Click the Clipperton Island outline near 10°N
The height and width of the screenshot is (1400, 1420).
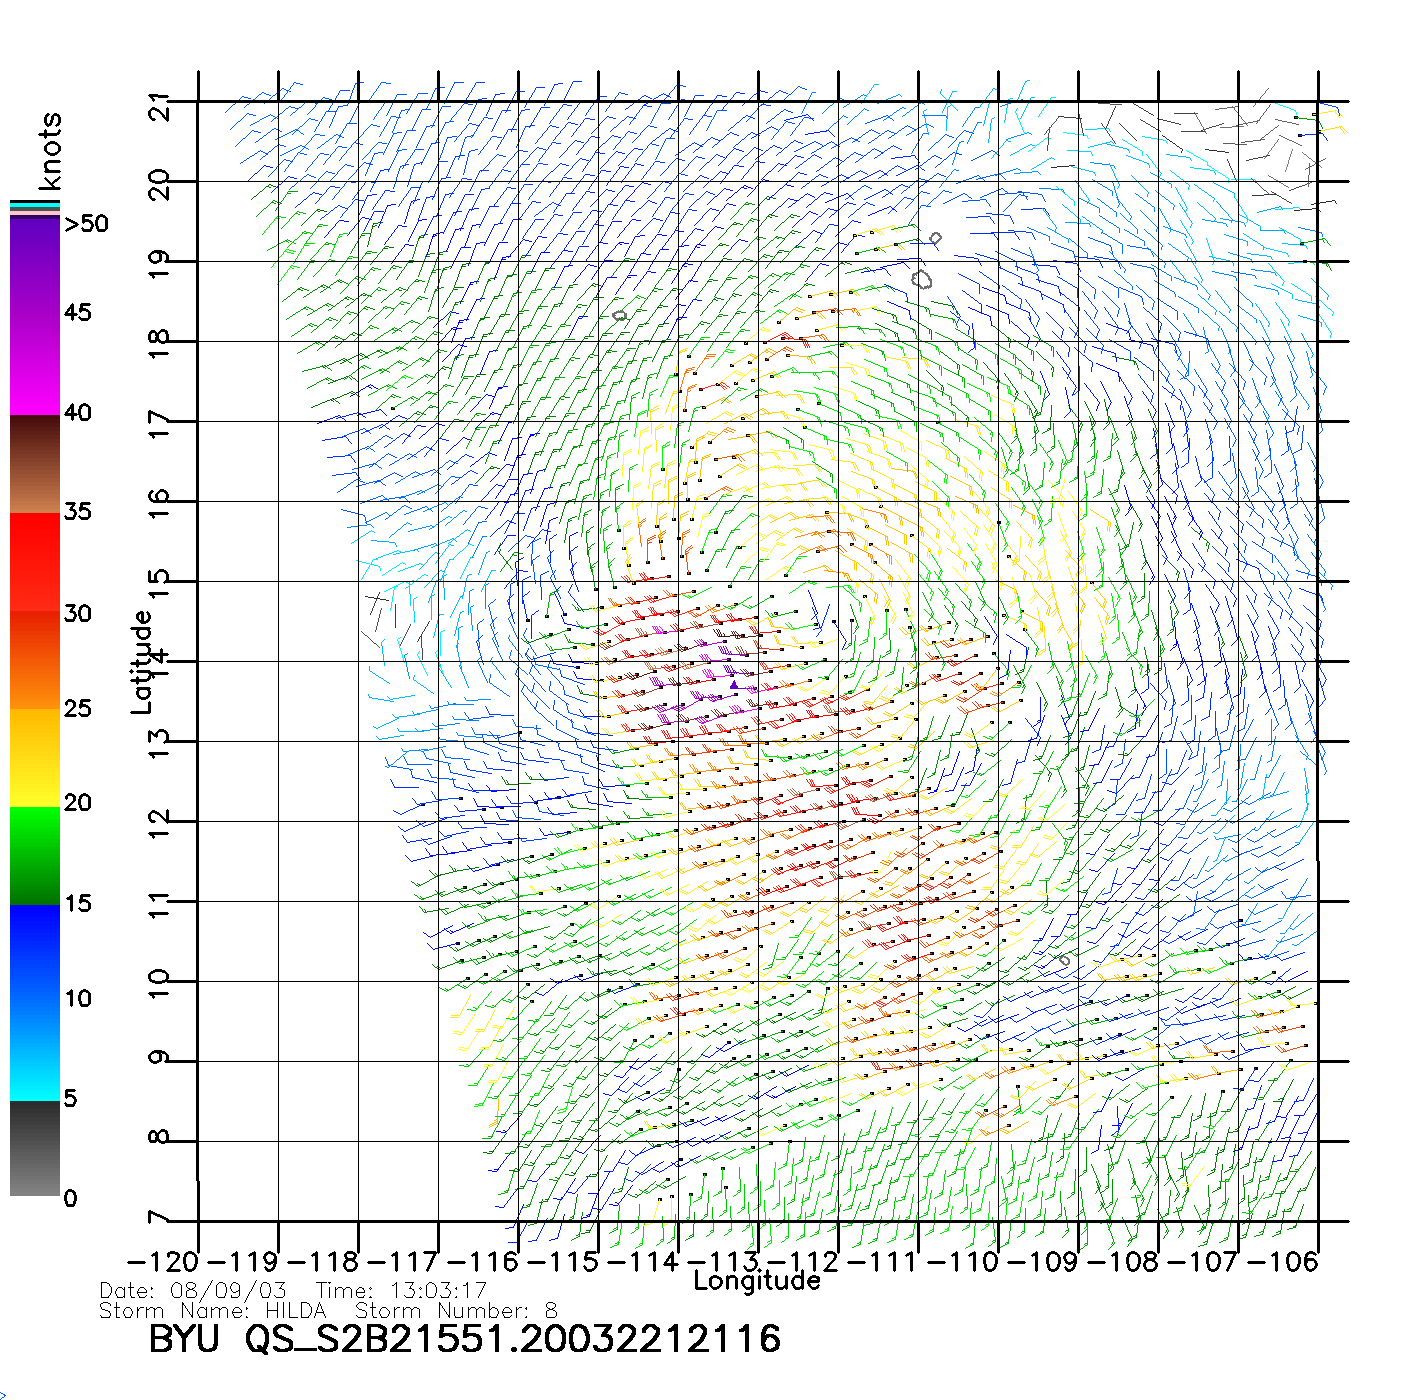click(x=1064, y=960)
